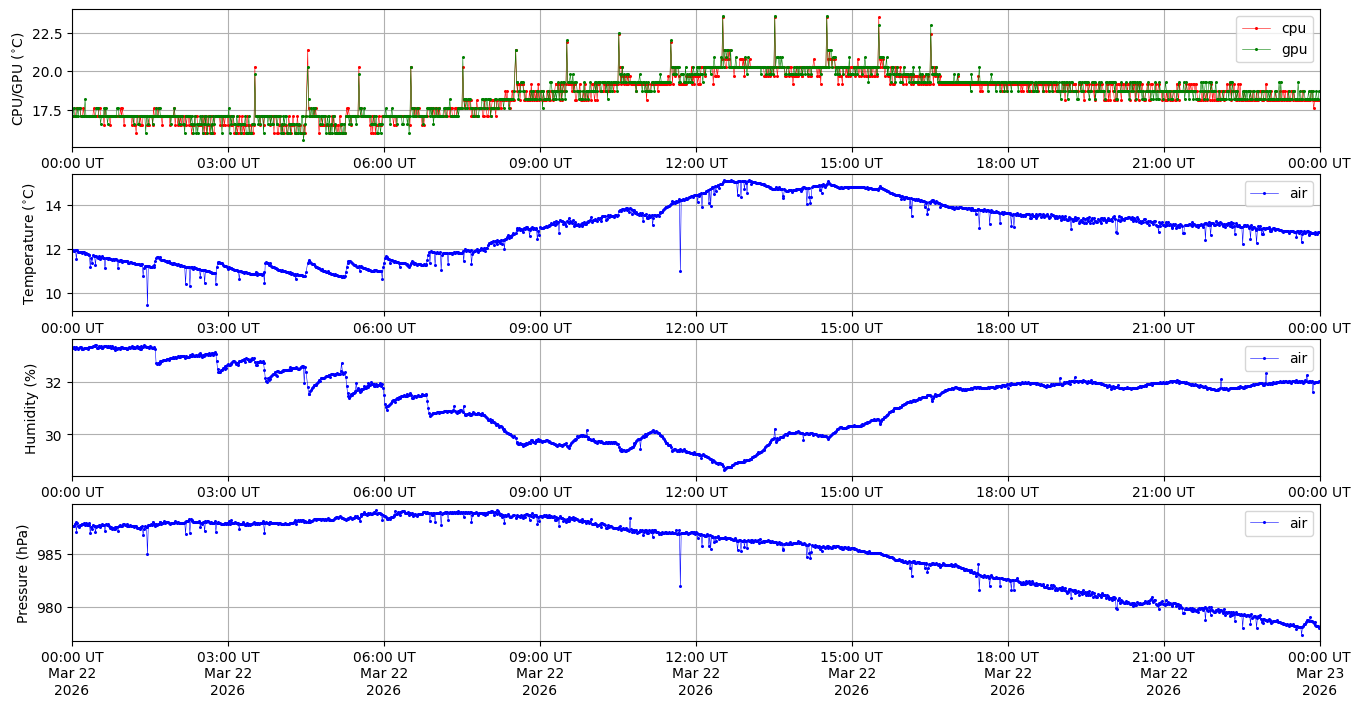Click the 09:00 UT tick under Humidity chart

point(540,492)
